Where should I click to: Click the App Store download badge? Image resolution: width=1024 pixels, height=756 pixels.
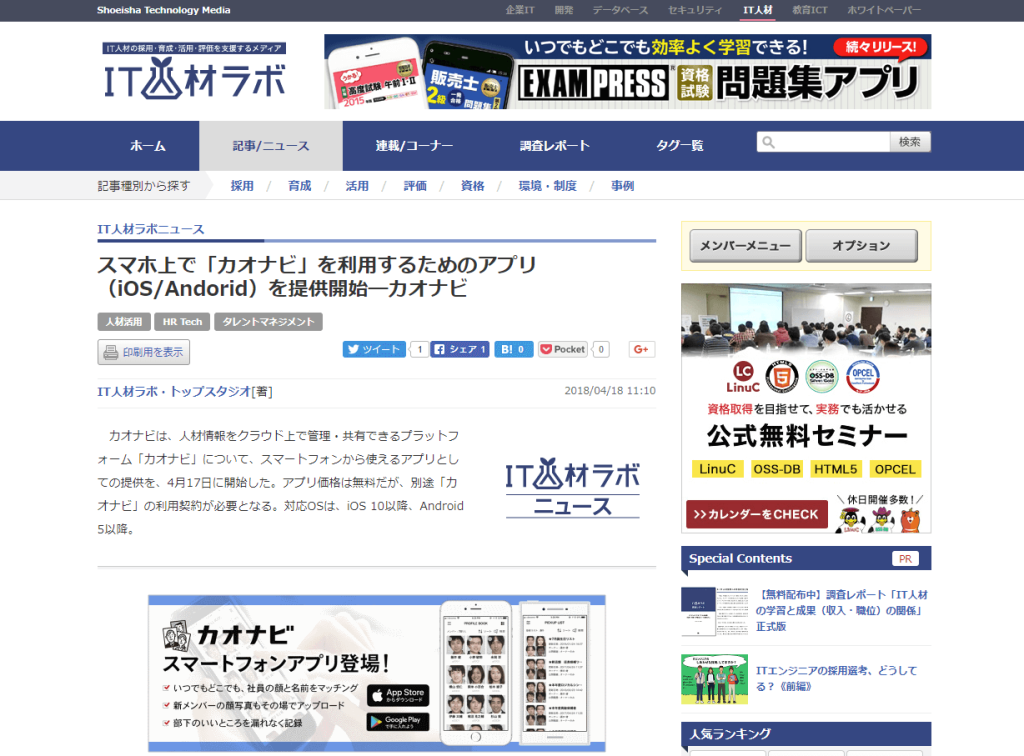tap(398, 695)
